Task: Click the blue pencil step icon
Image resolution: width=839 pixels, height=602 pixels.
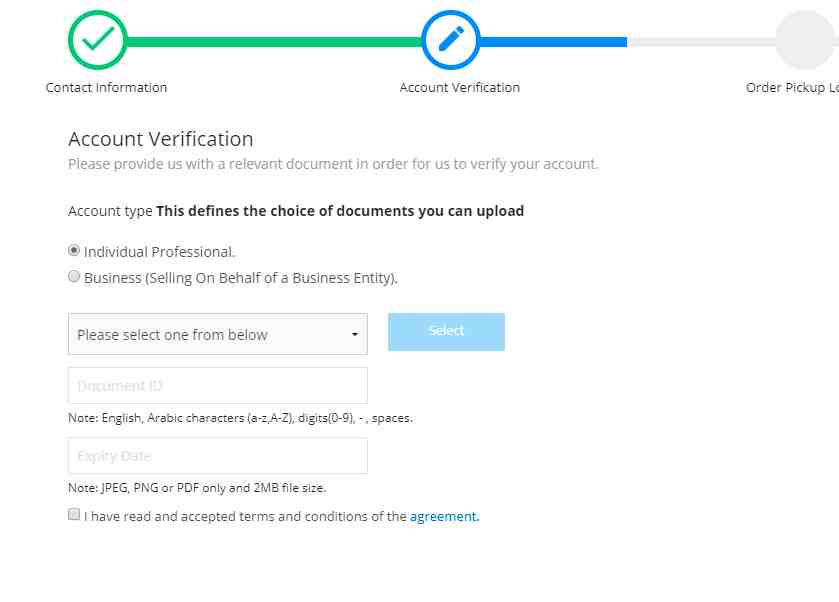Action: [x=451, y=39]
